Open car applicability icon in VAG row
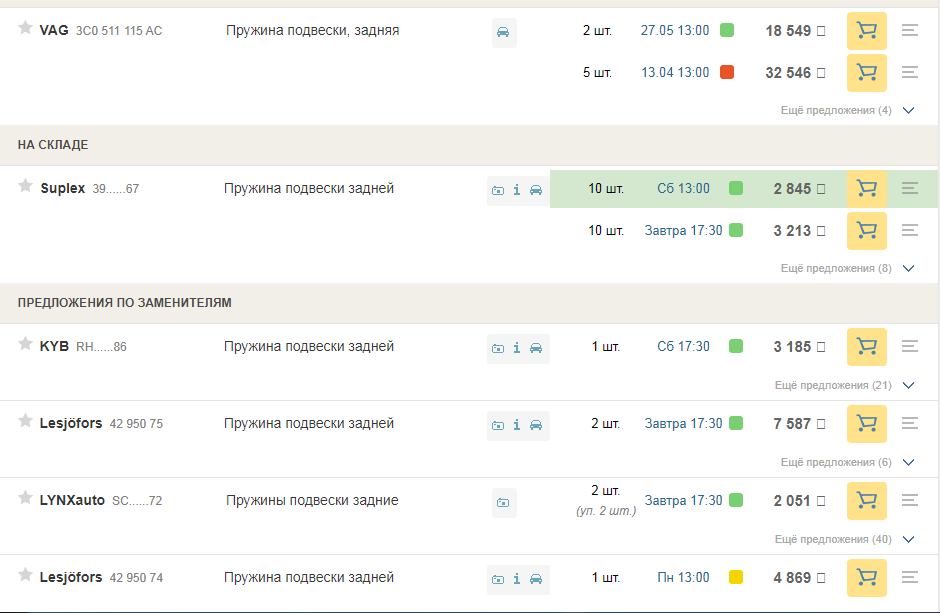The image size is (940, 613). pyautogui.click(x=503, y=32)
